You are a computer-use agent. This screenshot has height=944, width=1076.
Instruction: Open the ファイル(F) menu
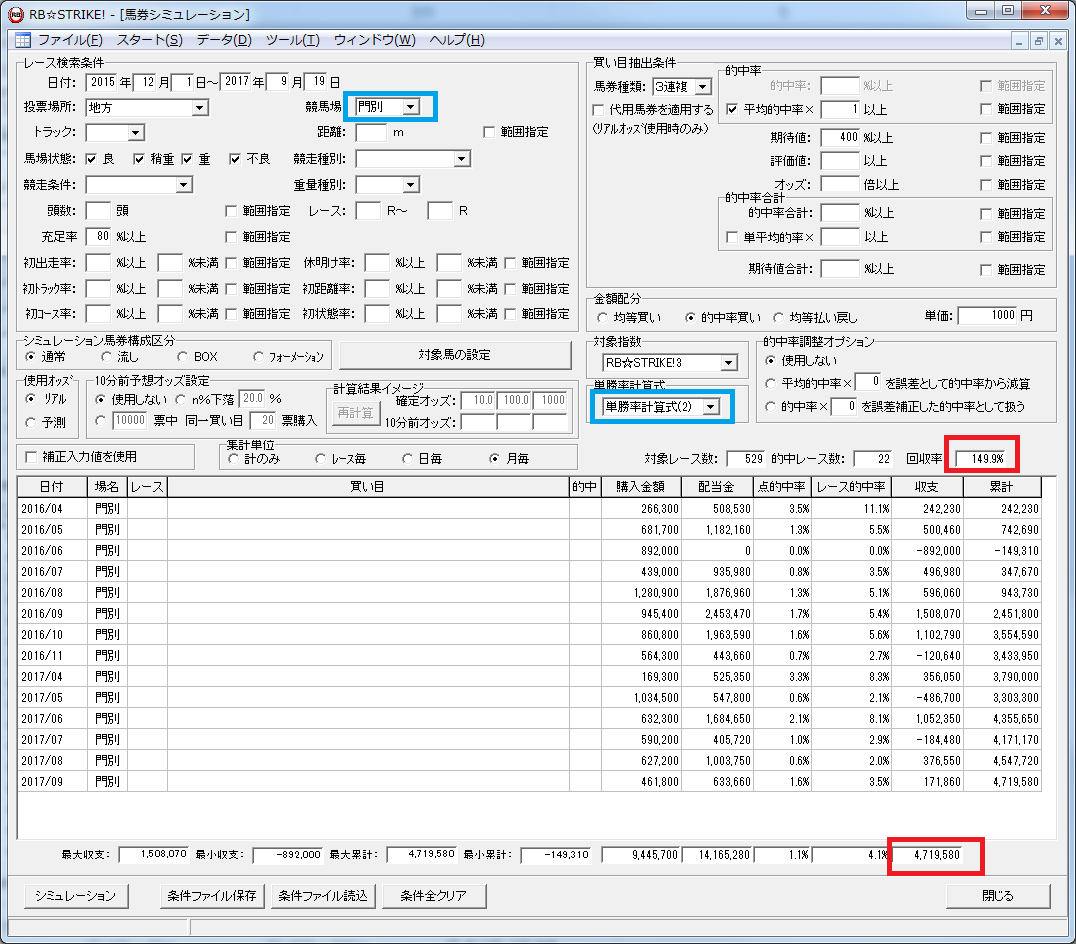pyautogui.click(x=70, y=40)
